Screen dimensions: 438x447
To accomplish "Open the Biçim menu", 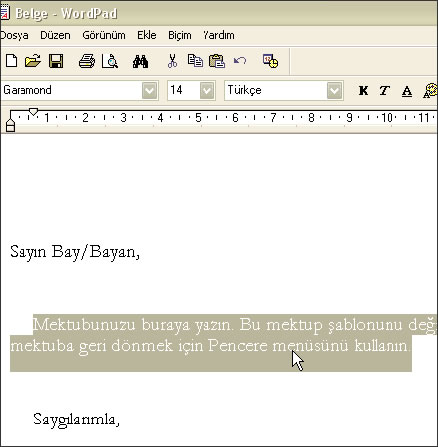I will coord(180,35).
